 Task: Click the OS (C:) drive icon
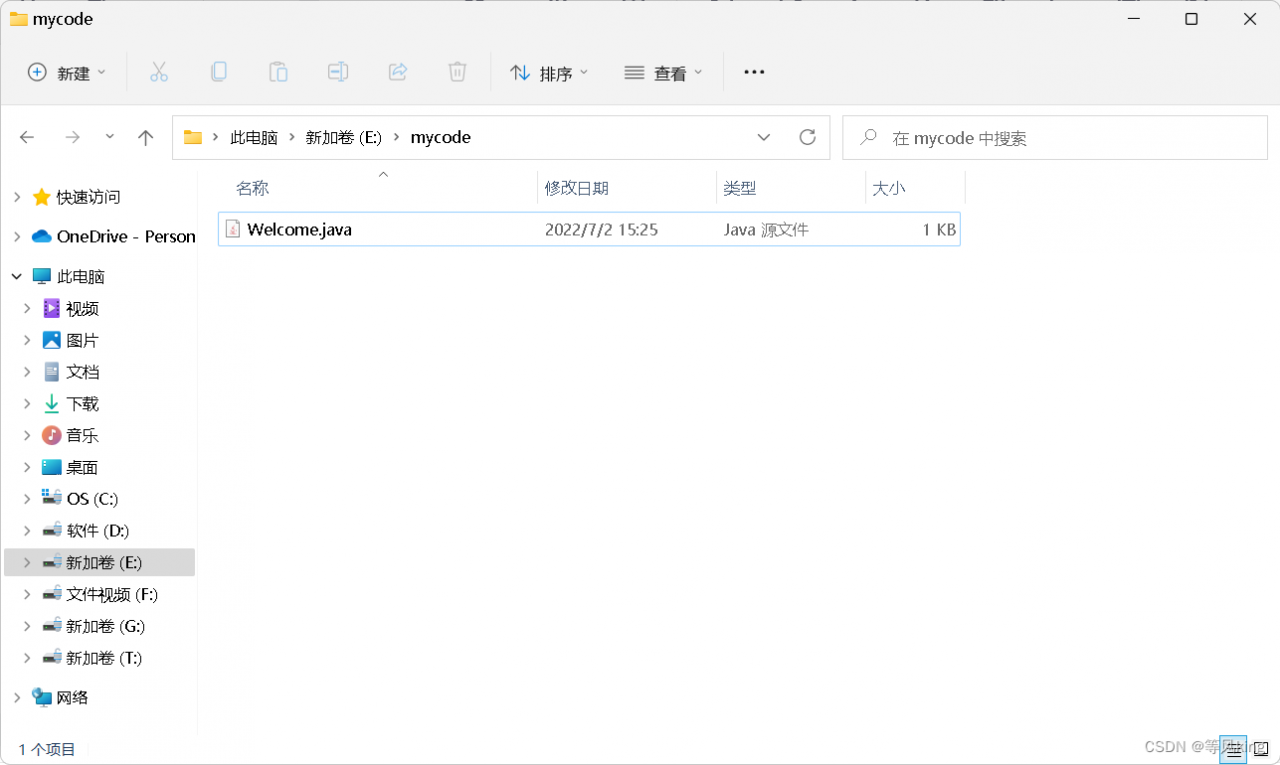click(51, 498)
